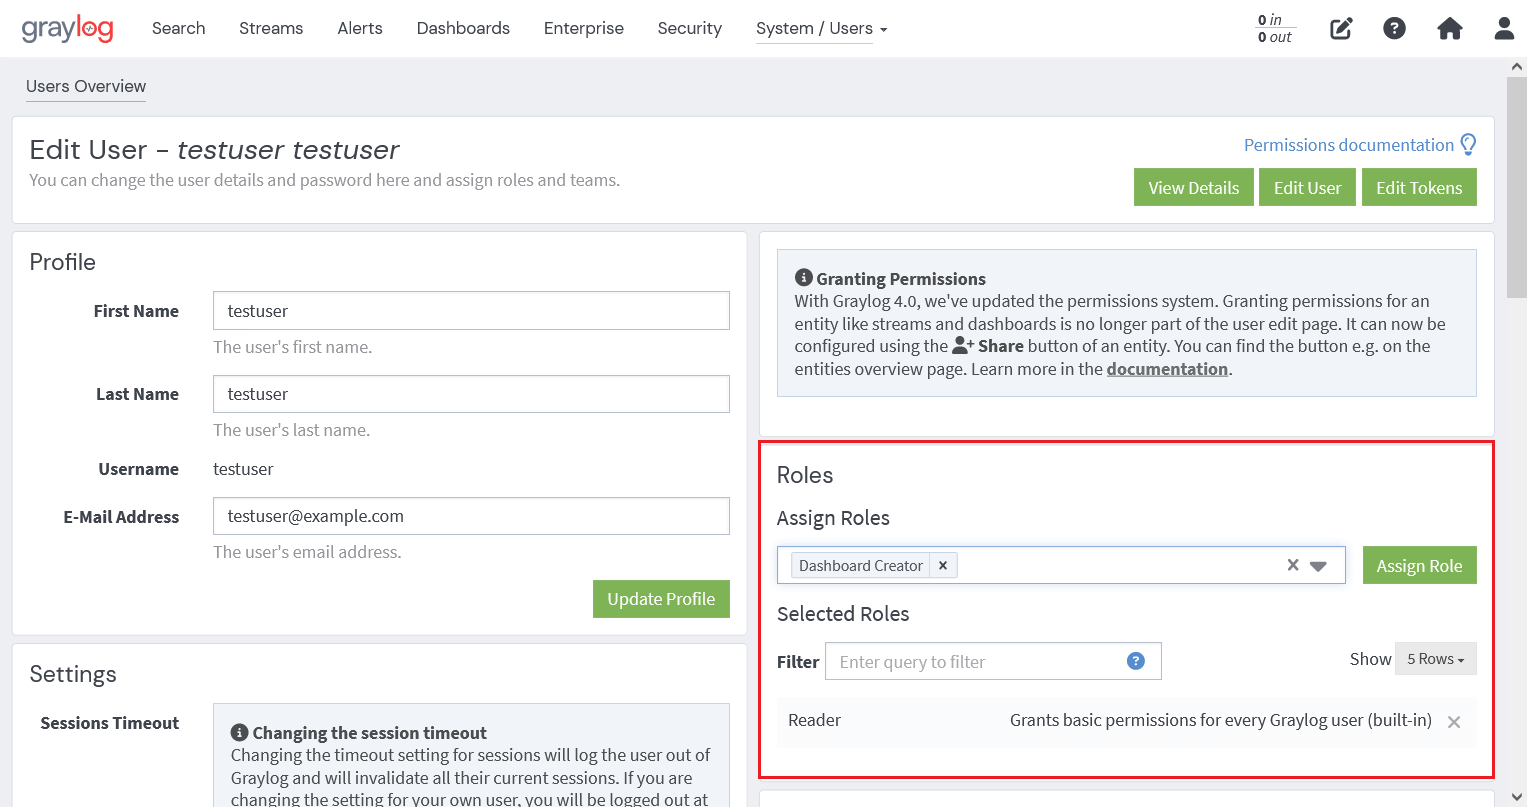Expand the Assign Roles dropdown arrow
This screenshot has width=1527, height=807.
pos(1318,566)
